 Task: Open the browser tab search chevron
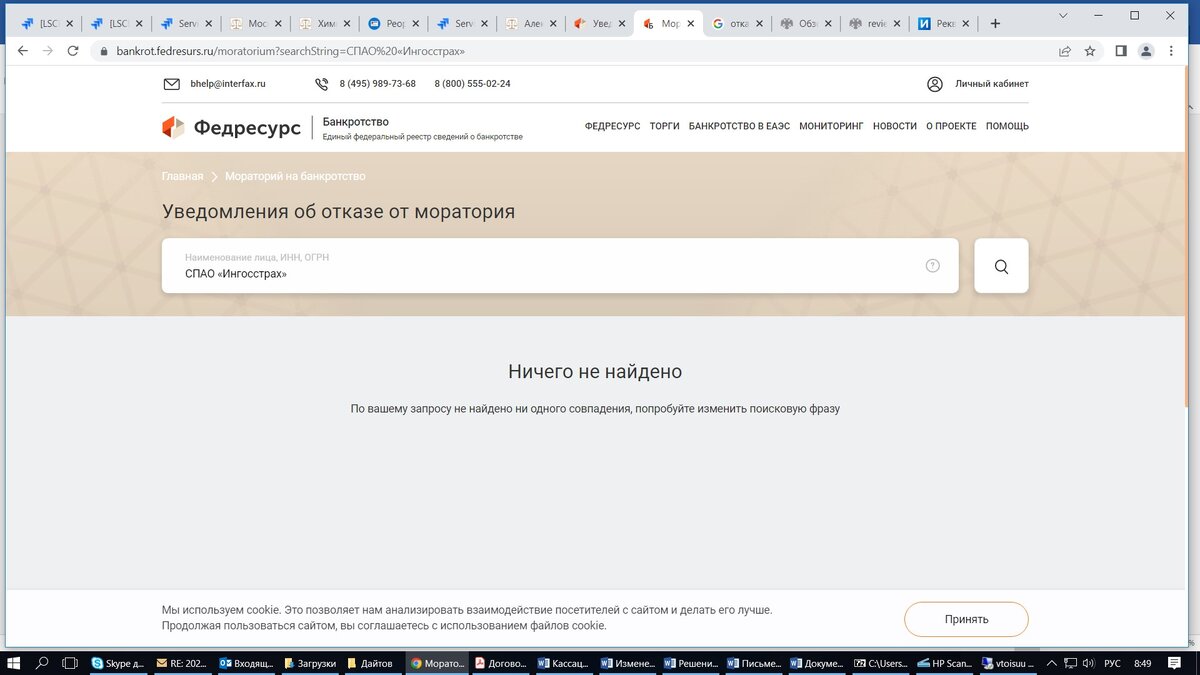click(1063, 16)
